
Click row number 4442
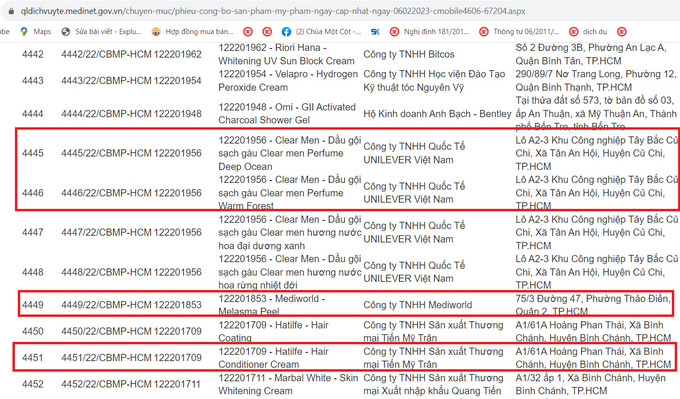33,54
